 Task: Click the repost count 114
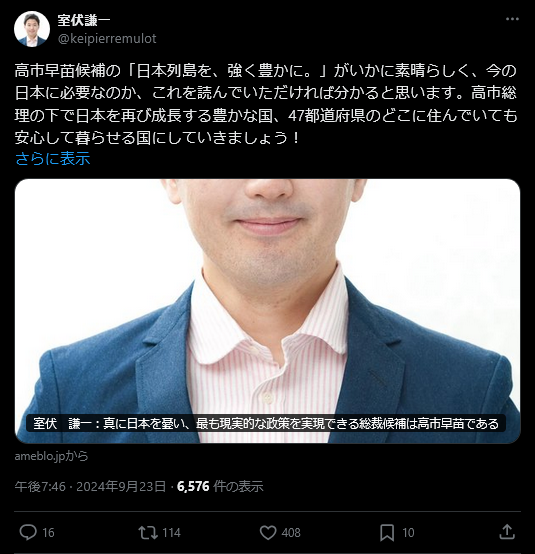171,532
